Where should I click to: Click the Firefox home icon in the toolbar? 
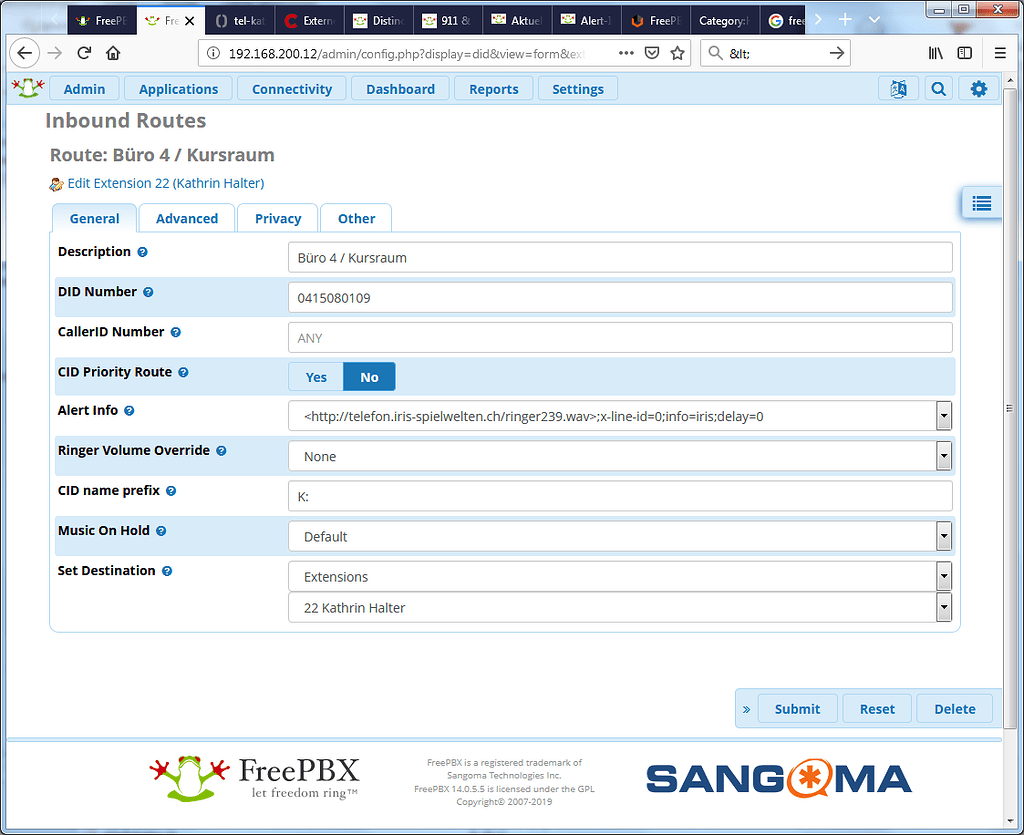[x=112, y=53]
